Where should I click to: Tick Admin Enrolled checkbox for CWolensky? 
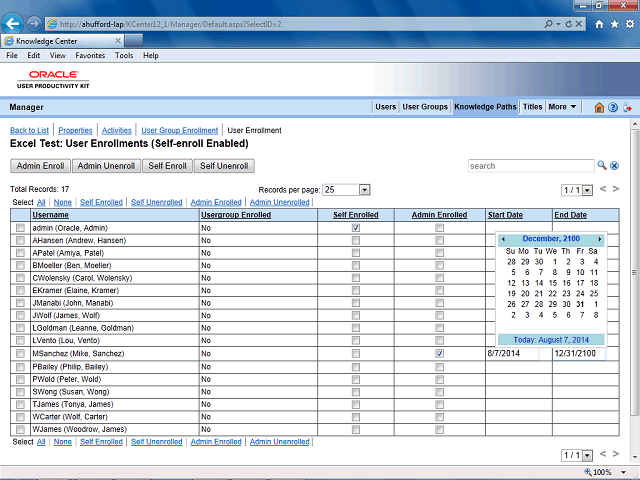[x=439, y=278]
